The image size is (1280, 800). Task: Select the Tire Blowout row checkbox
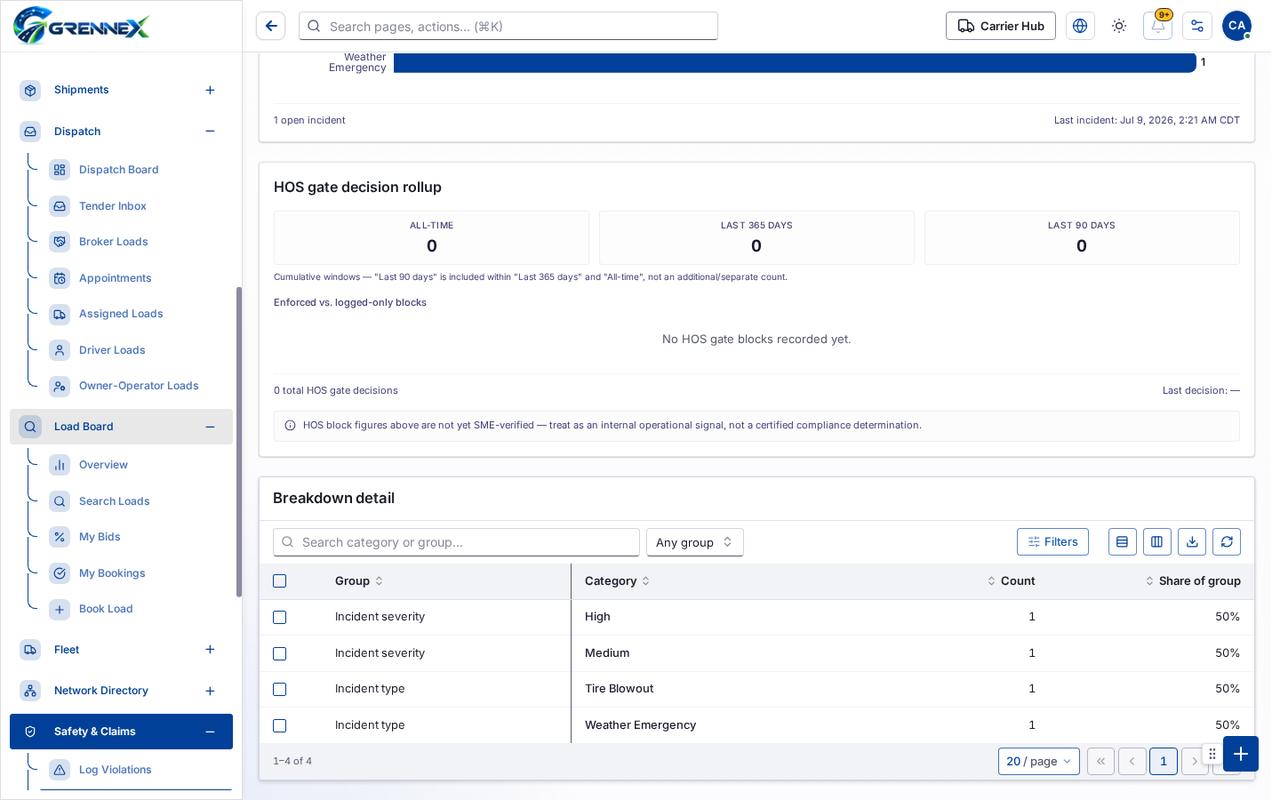(280, 689)
